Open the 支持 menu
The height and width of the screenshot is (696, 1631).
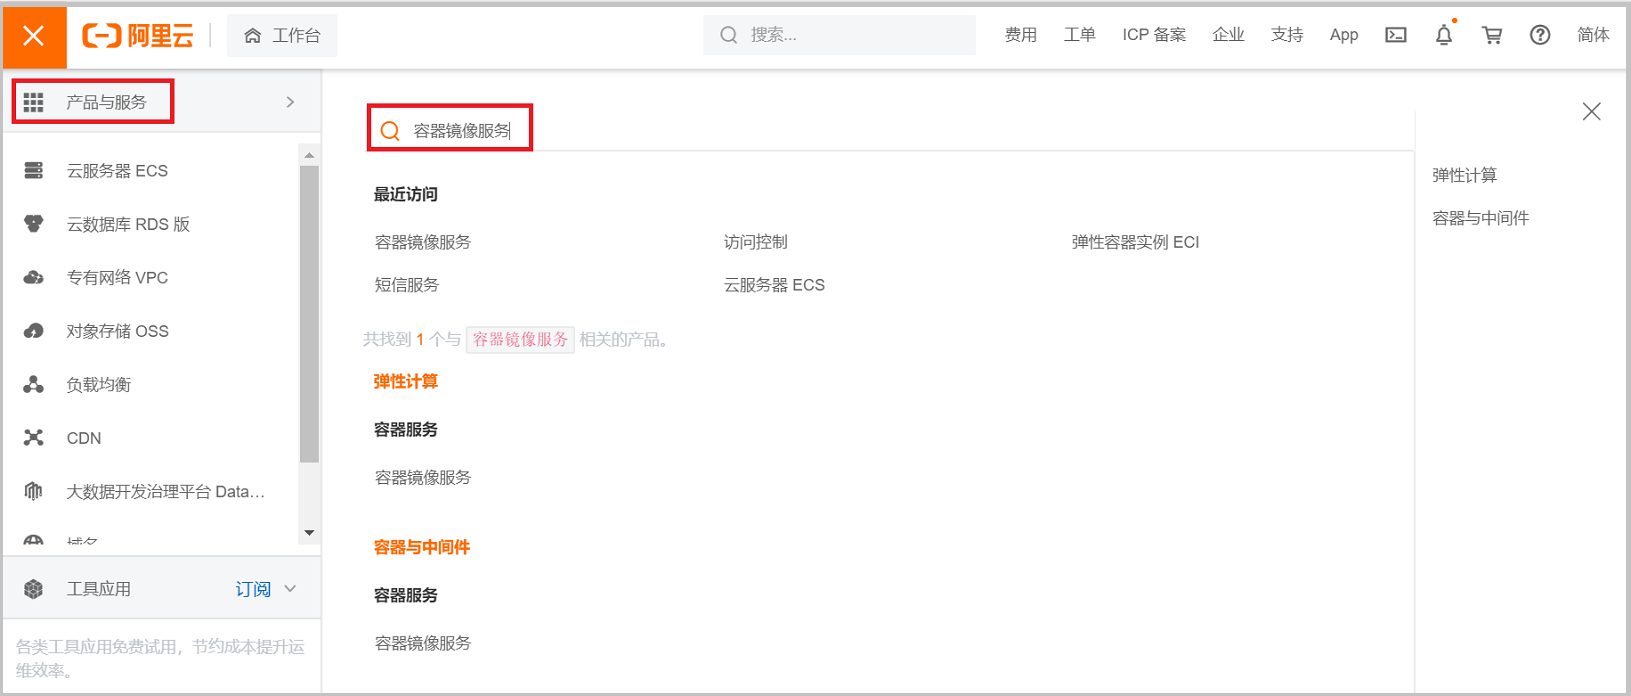coord(1287,35)
